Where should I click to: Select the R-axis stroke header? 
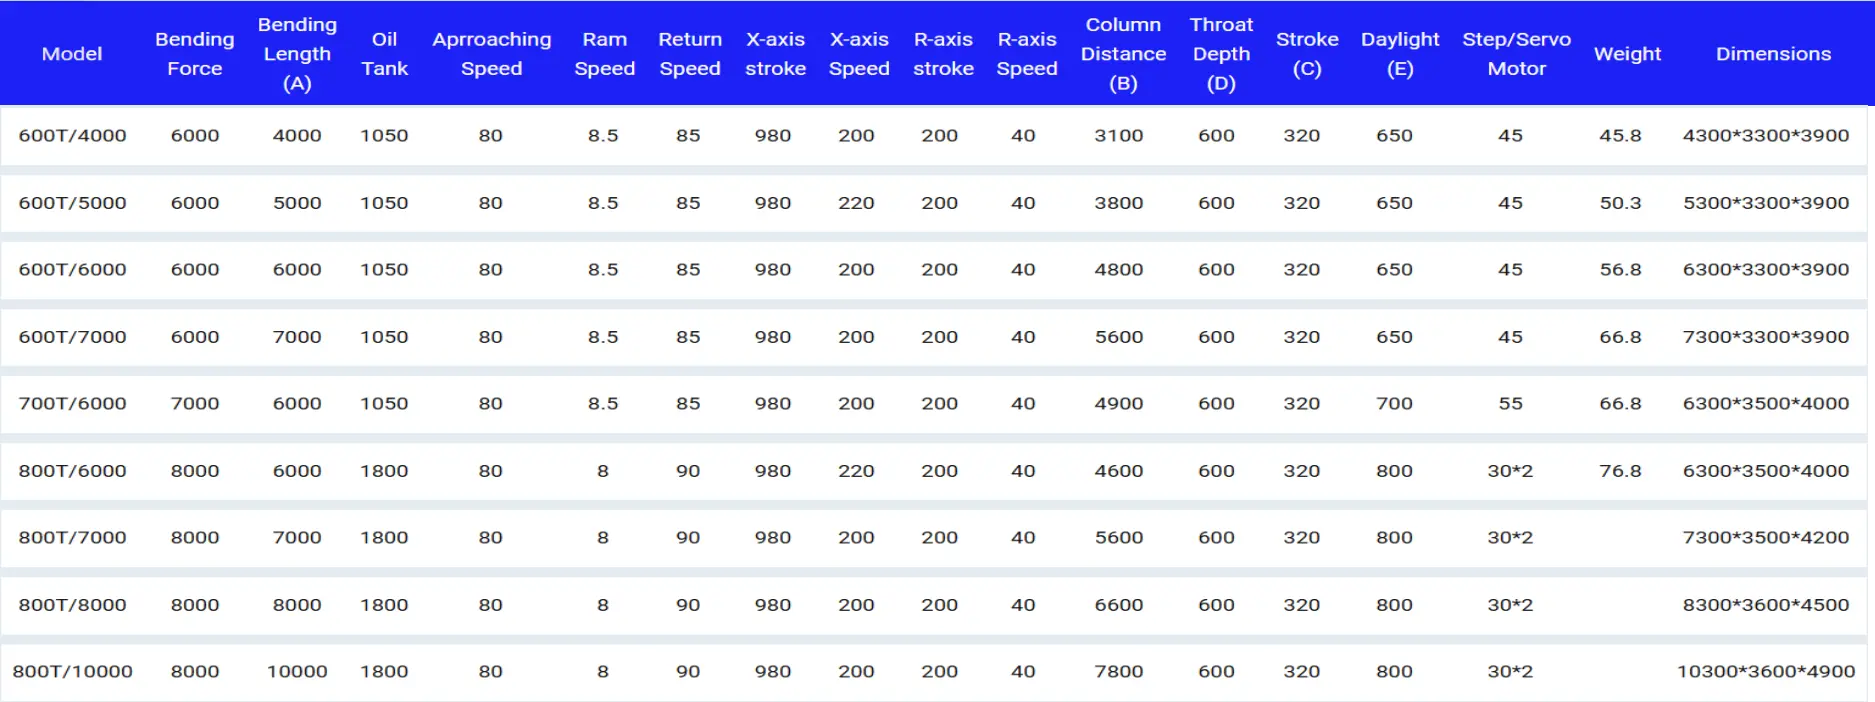point(943,54)
